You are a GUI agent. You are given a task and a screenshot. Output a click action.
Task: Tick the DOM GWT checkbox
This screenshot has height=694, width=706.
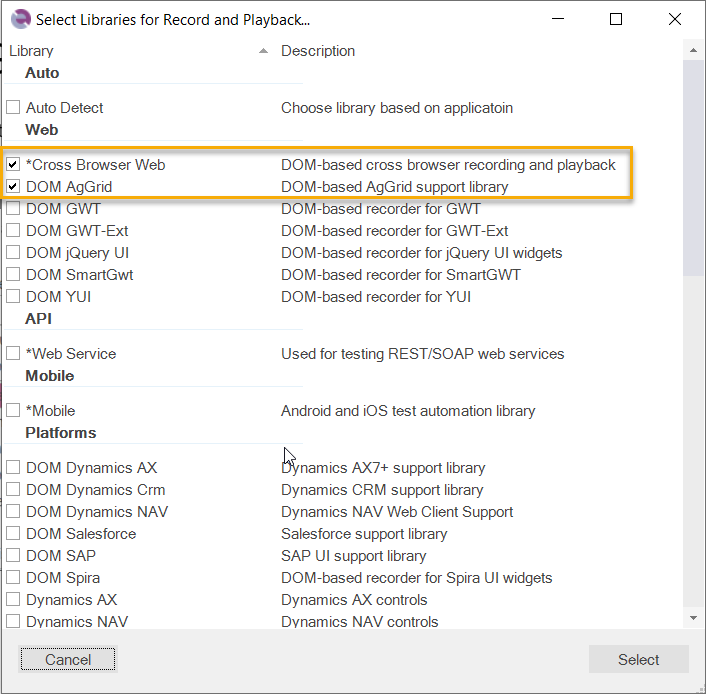(13, 209)
